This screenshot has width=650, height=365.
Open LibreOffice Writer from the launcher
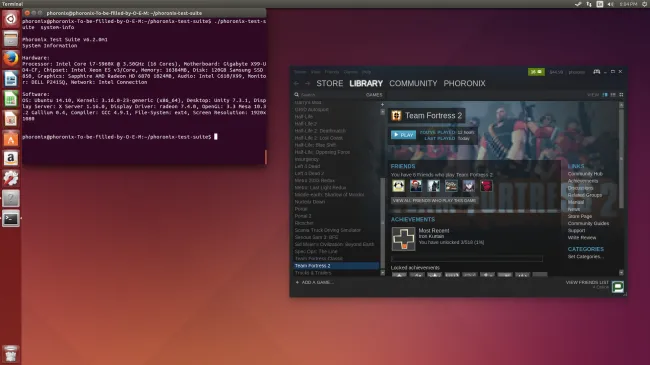click(11, 79)
